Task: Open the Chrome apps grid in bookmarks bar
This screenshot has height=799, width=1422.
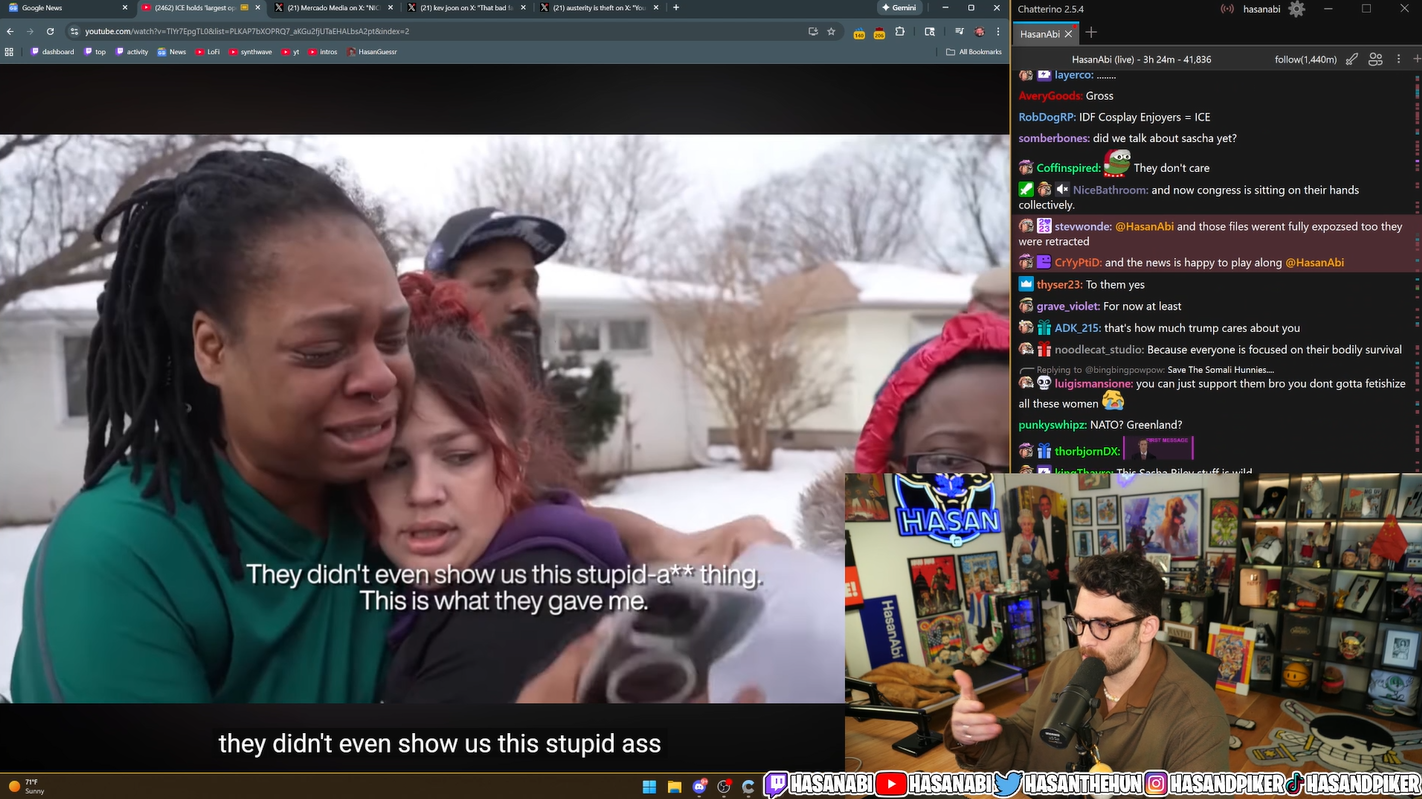Action: click(9, 52)
